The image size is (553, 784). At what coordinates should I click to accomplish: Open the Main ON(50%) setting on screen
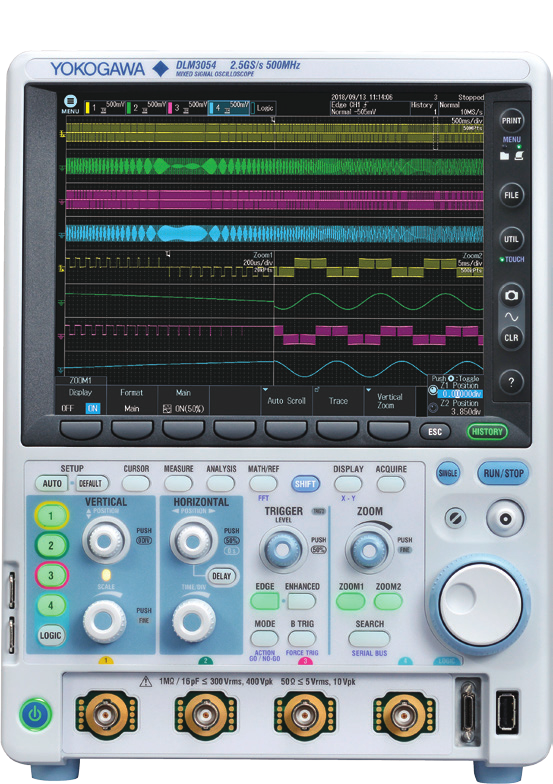183,400
